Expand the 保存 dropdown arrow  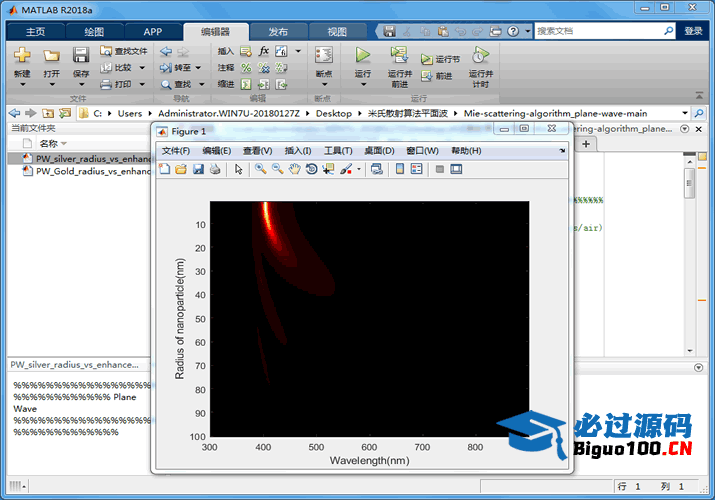tap(81, 84)
